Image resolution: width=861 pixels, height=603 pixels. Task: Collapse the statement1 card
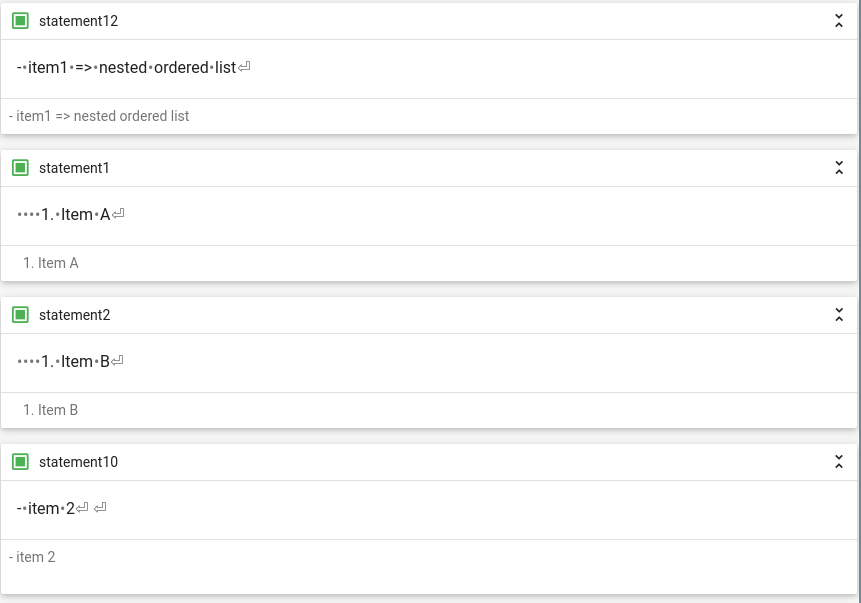pyautogui.click(x=838, y=168)
